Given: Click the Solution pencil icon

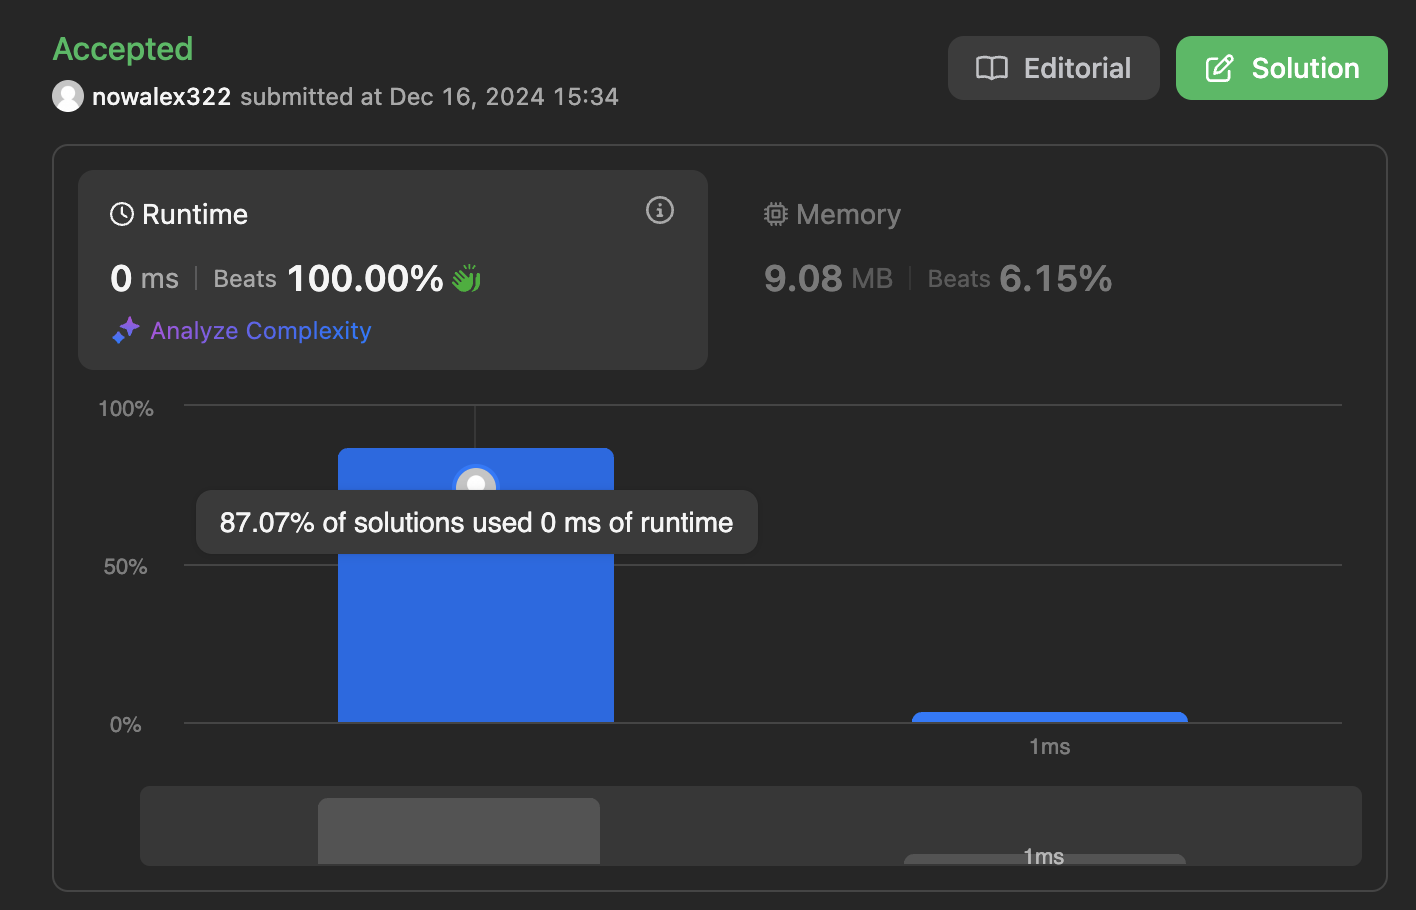Looking at the screenshot, I should coord(1220,68).
